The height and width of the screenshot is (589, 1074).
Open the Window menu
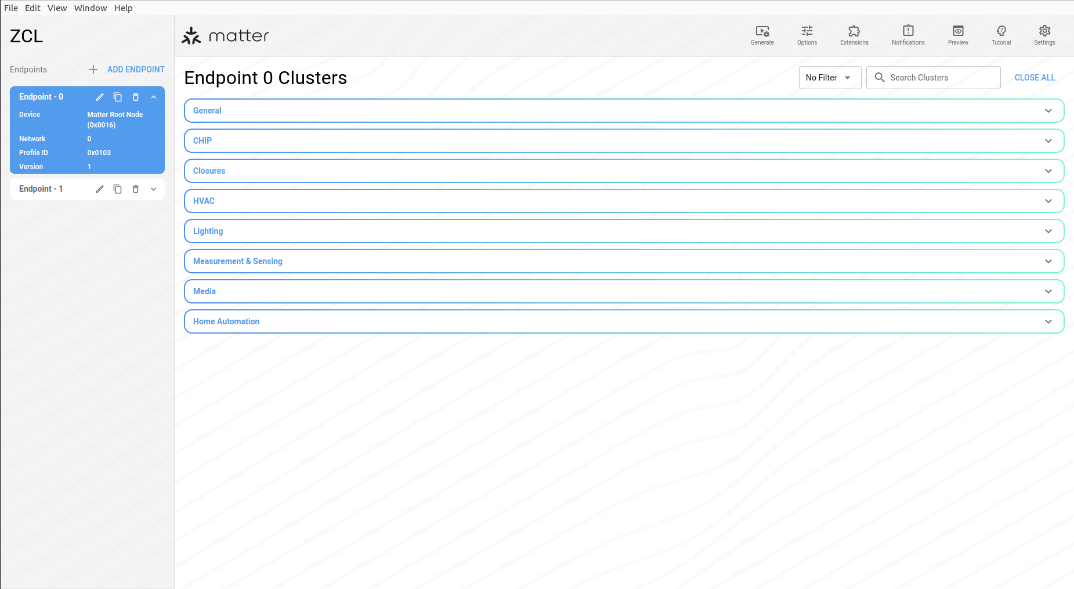point(90,7)
